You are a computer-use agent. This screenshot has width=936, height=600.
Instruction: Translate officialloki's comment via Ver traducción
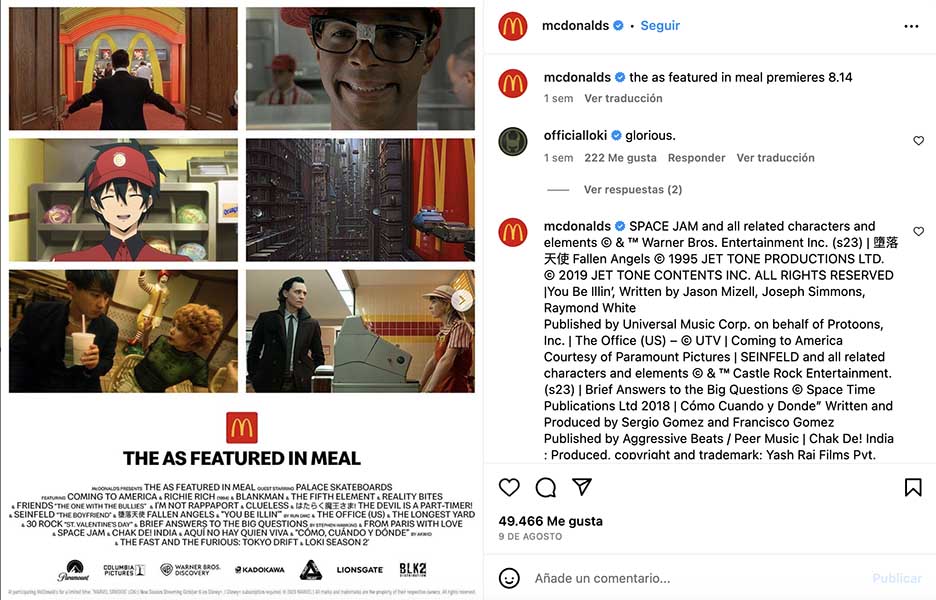pos(775,158)
